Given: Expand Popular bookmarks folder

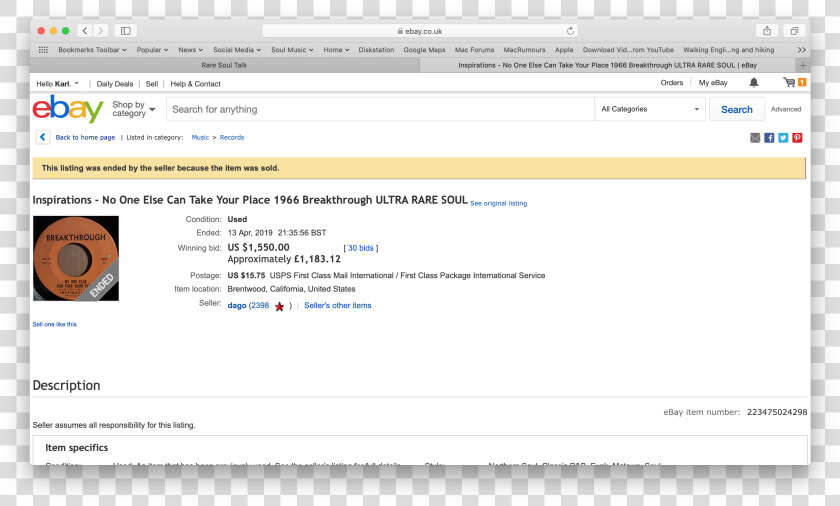Looking at the screenshot, I should pos(152,50).
